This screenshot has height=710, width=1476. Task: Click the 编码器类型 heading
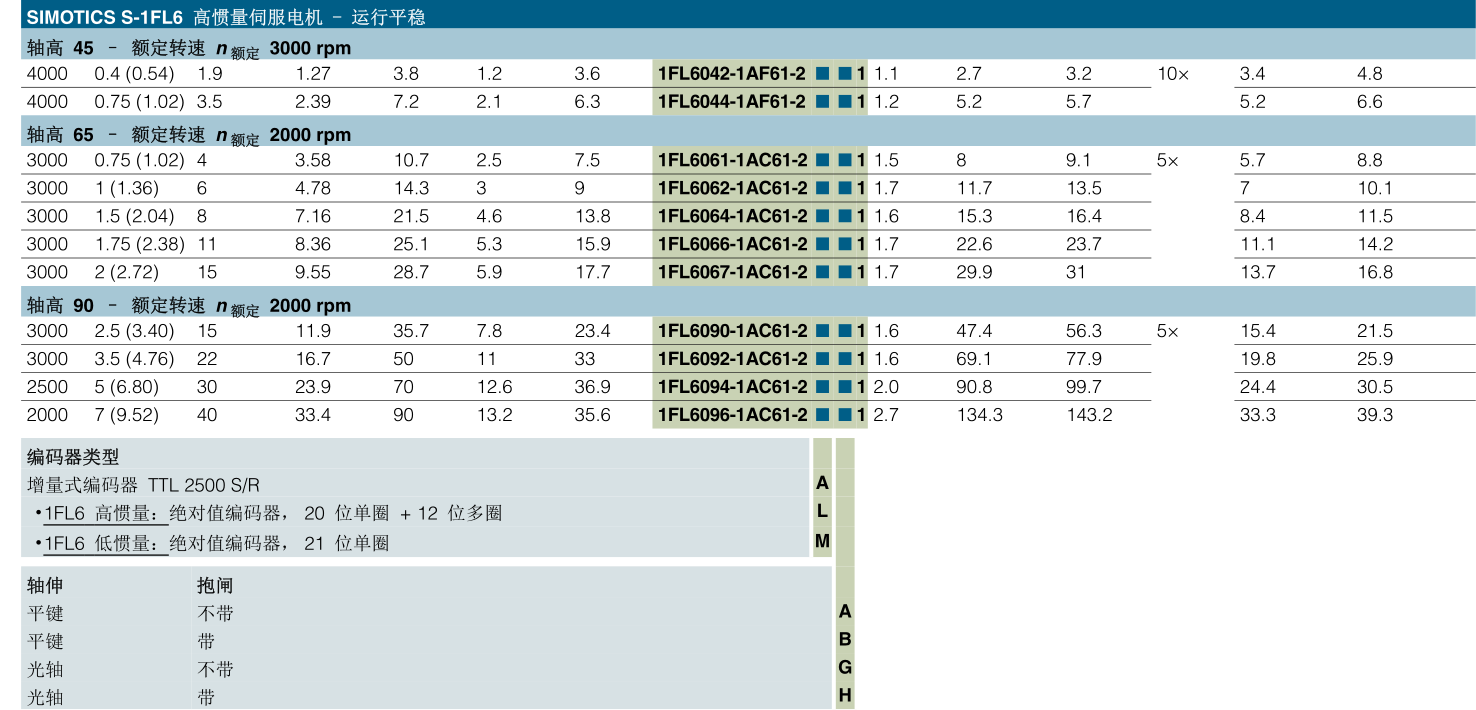(x=73, y=457)
